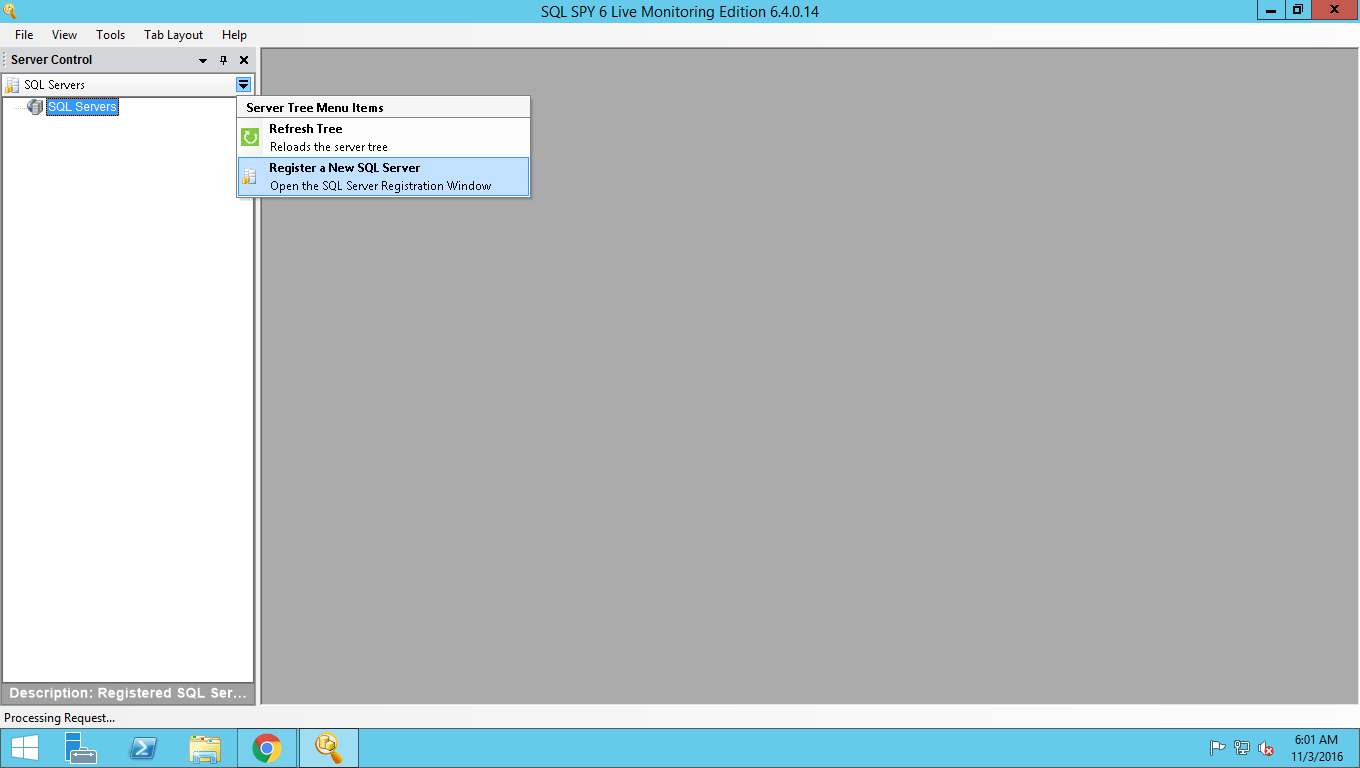Screen dimensions: 1360x768
Task: Open the Tab Layout menu
Action: pyautogui.click(x=173, y=35)
